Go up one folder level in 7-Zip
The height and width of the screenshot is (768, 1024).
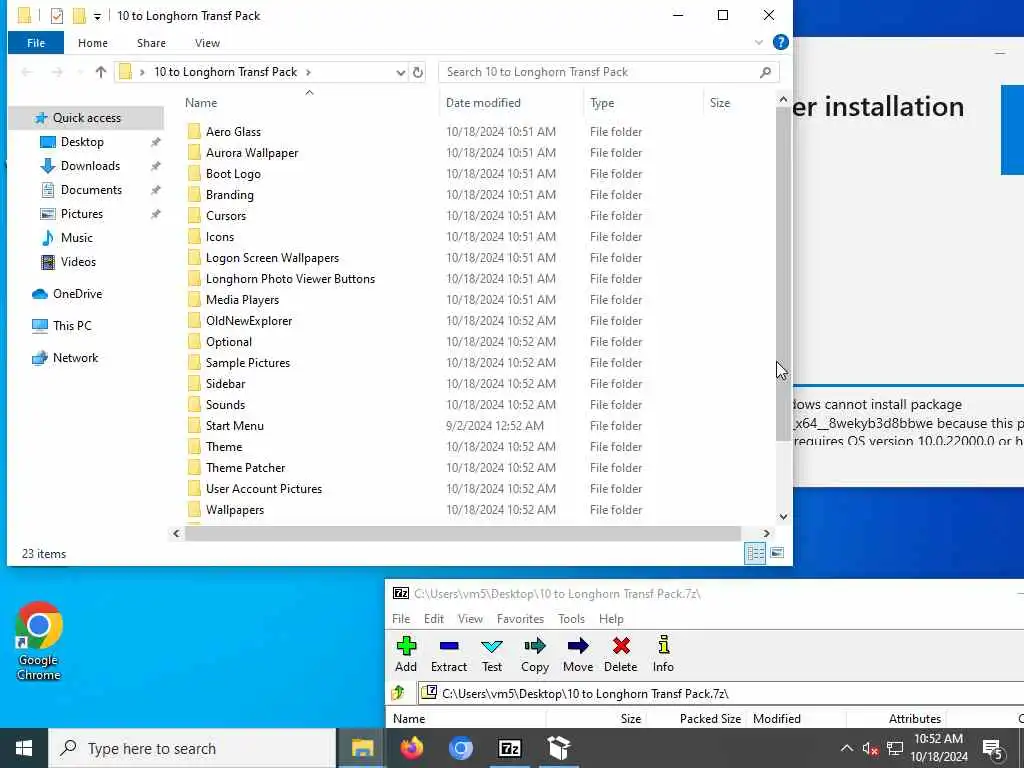398,693
